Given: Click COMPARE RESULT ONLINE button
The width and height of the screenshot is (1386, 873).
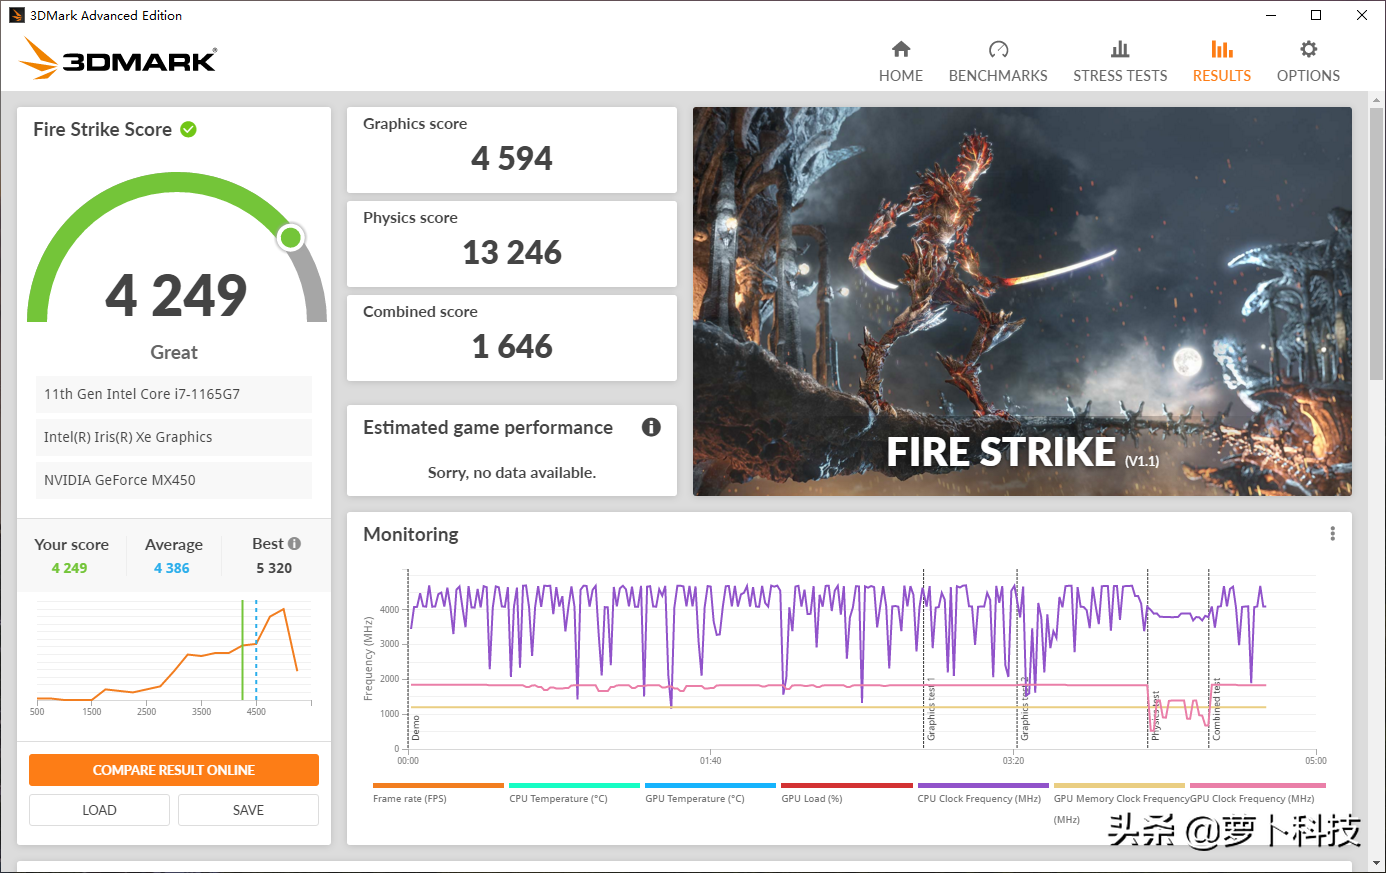Looking at the screenshot, I should click(174, 770).
